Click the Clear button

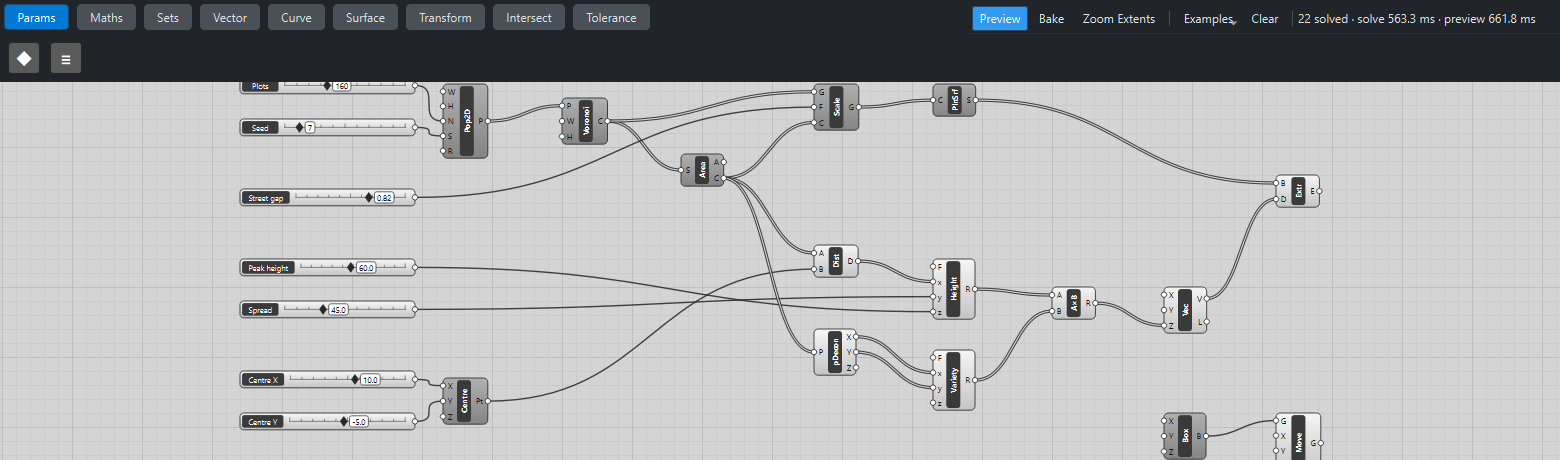coord(1265,19)
